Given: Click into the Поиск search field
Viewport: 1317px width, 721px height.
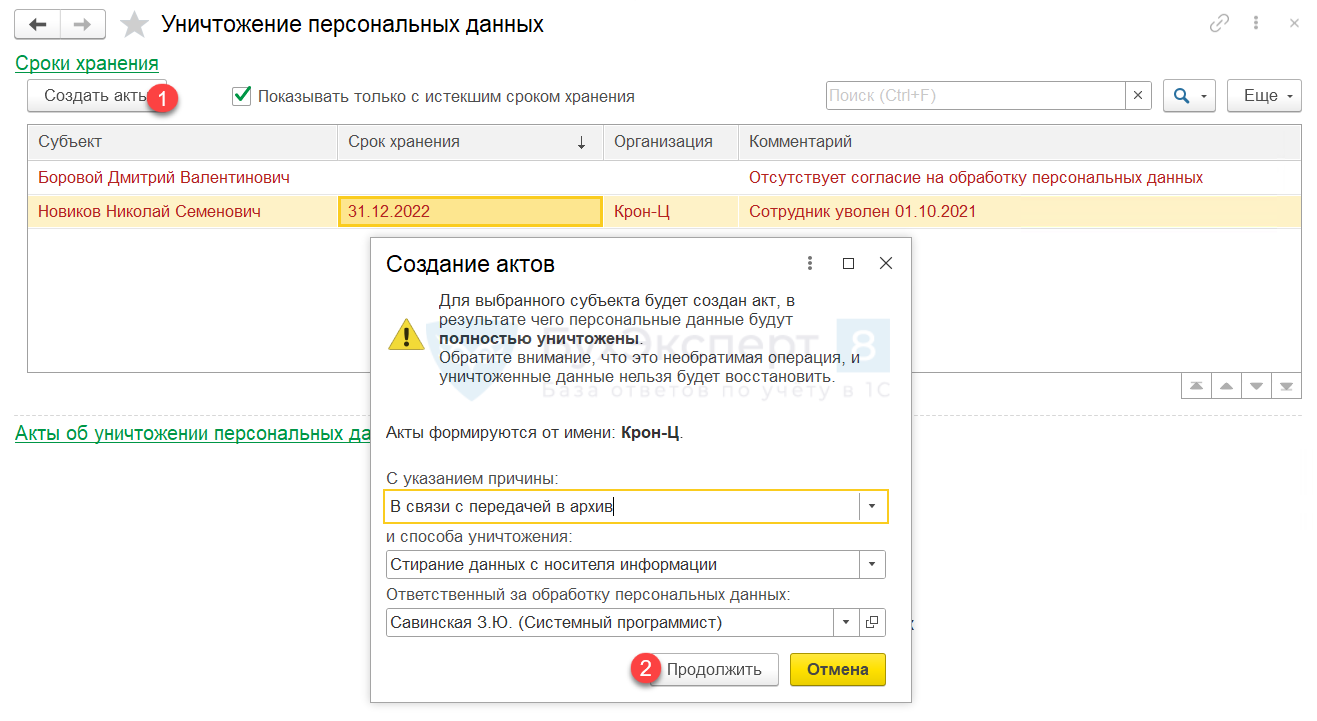Looking at the screenshot, I should (x=975, y=96).
